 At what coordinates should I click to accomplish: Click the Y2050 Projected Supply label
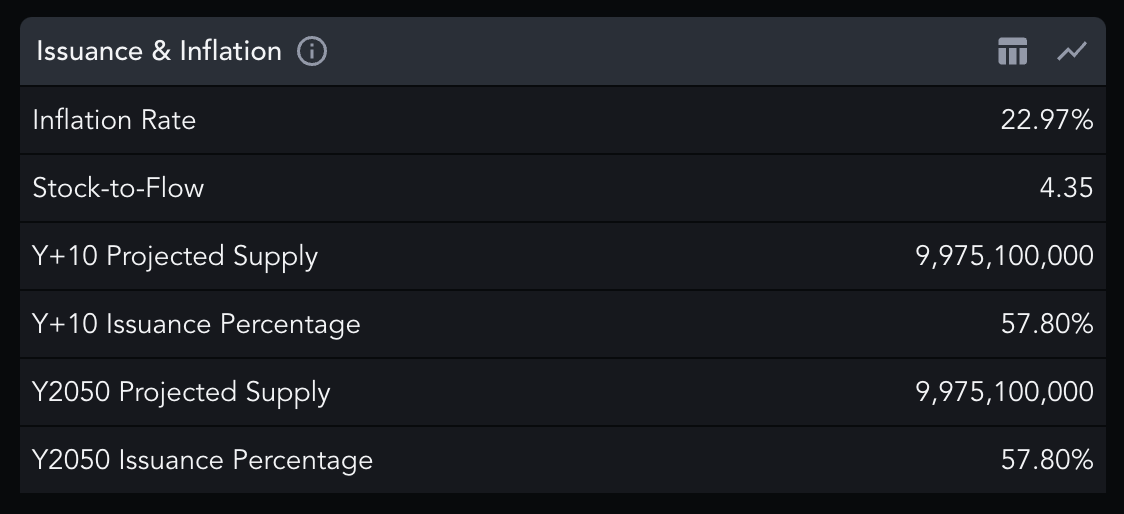(x=181, y=392)
